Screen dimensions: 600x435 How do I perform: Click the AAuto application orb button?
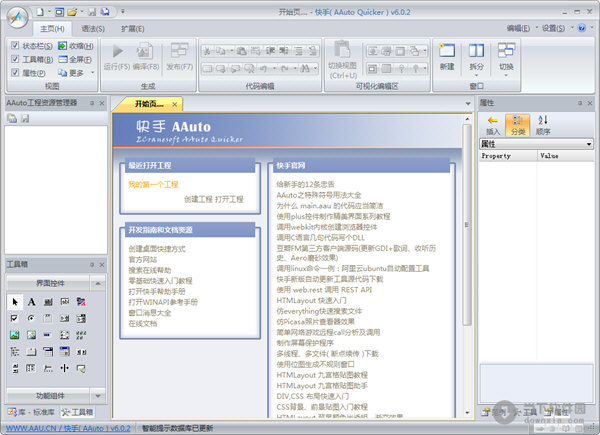(x=18, y=18)
